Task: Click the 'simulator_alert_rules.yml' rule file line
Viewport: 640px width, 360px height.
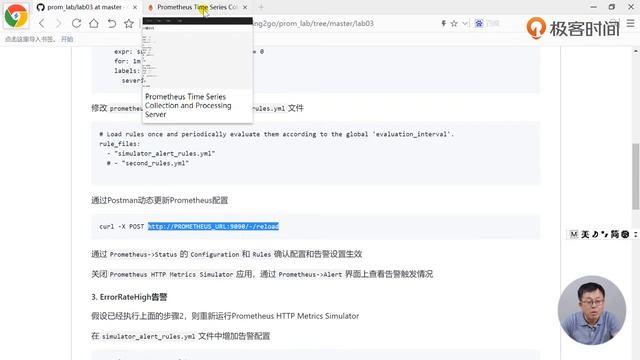Action: tap(161, 153)
